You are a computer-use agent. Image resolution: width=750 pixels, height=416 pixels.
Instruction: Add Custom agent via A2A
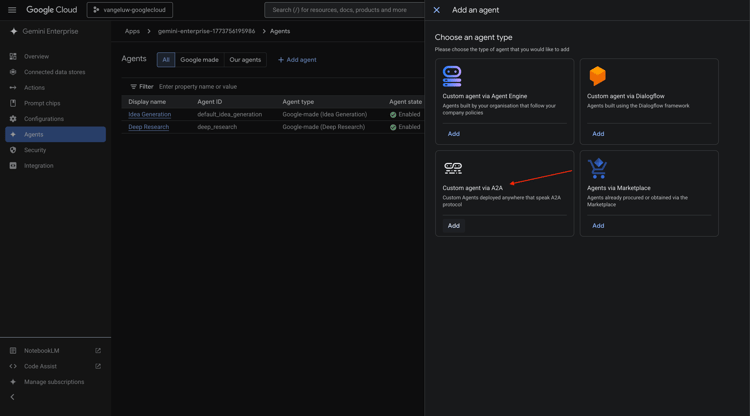tap(453, 226)
